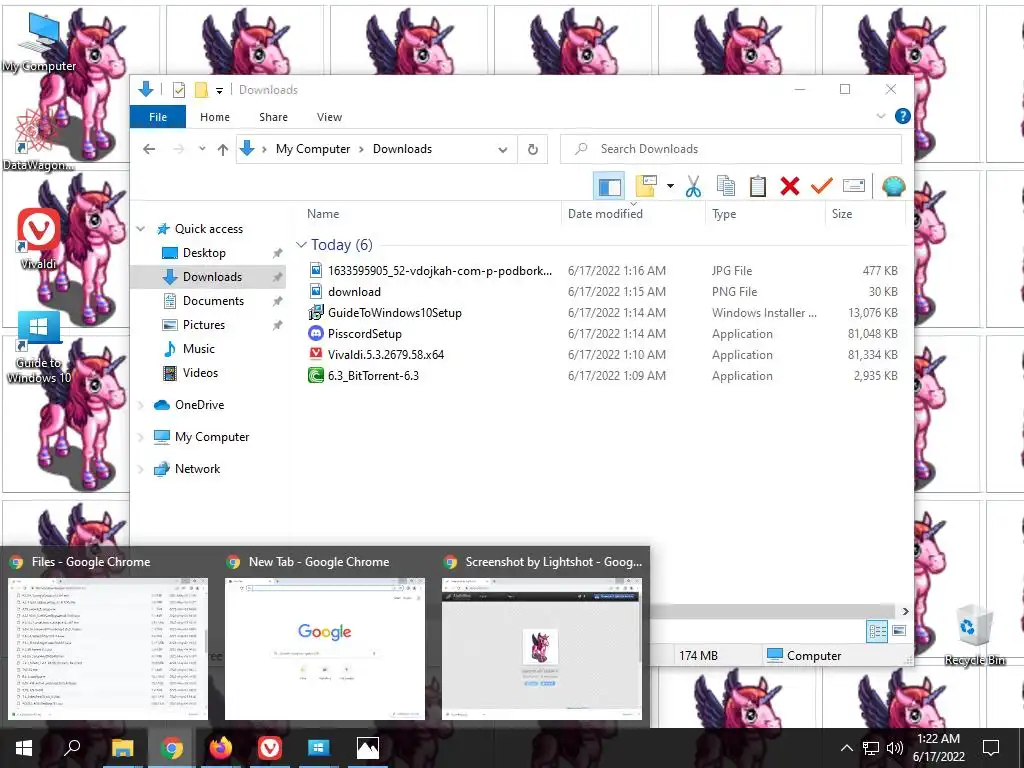Refresh the Downloads folder
1024x768 pixels.
point(533,150)
